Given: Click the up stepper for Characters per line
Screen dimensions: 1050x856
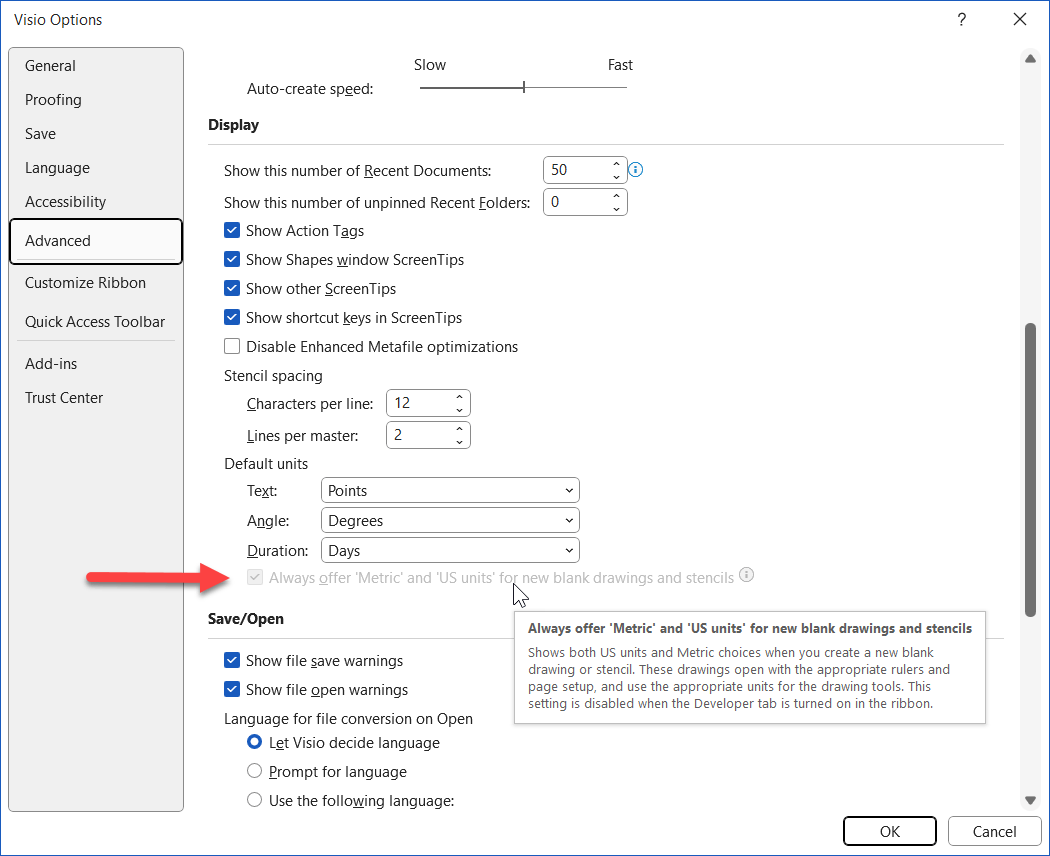Looking at the screenshot, I should [x=458, y=397].
